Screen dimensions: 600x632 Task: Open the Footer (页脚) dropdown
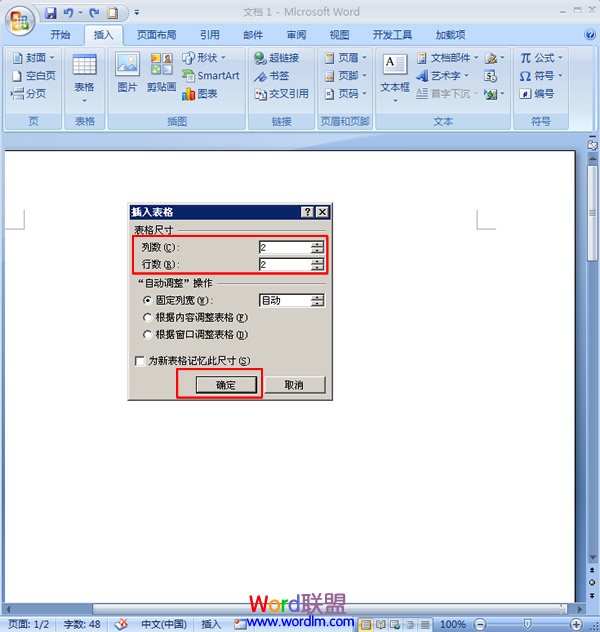(346, 75)
